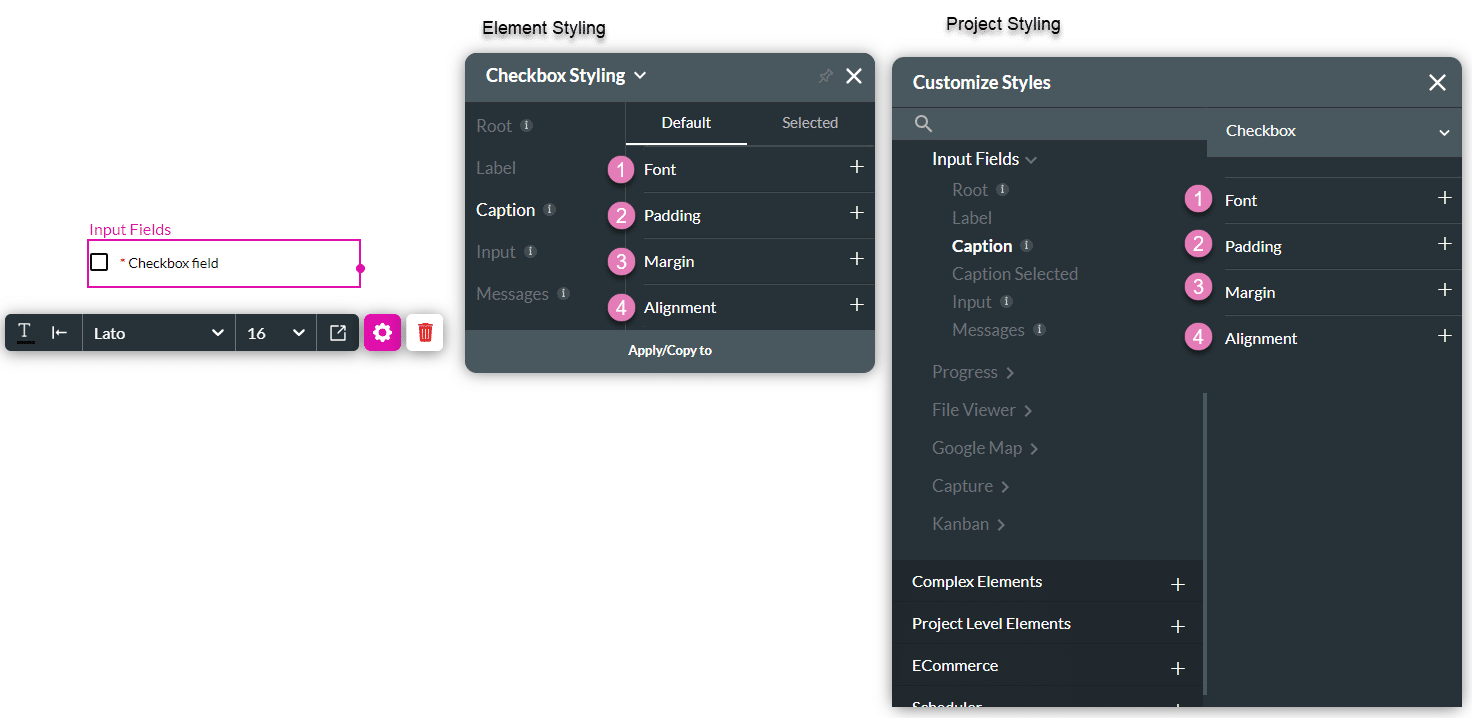
Task: Click the info icon beside Root section
Action: [528, 125]
